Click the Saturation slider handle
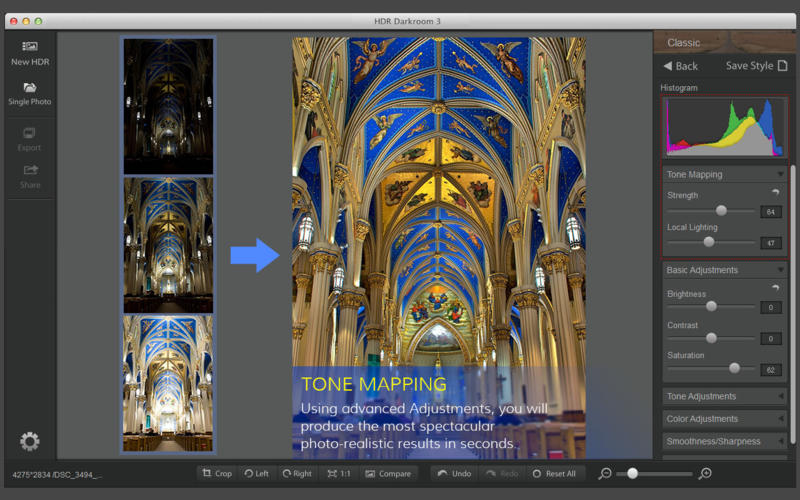The image size is (800, 500). (735, 368)
